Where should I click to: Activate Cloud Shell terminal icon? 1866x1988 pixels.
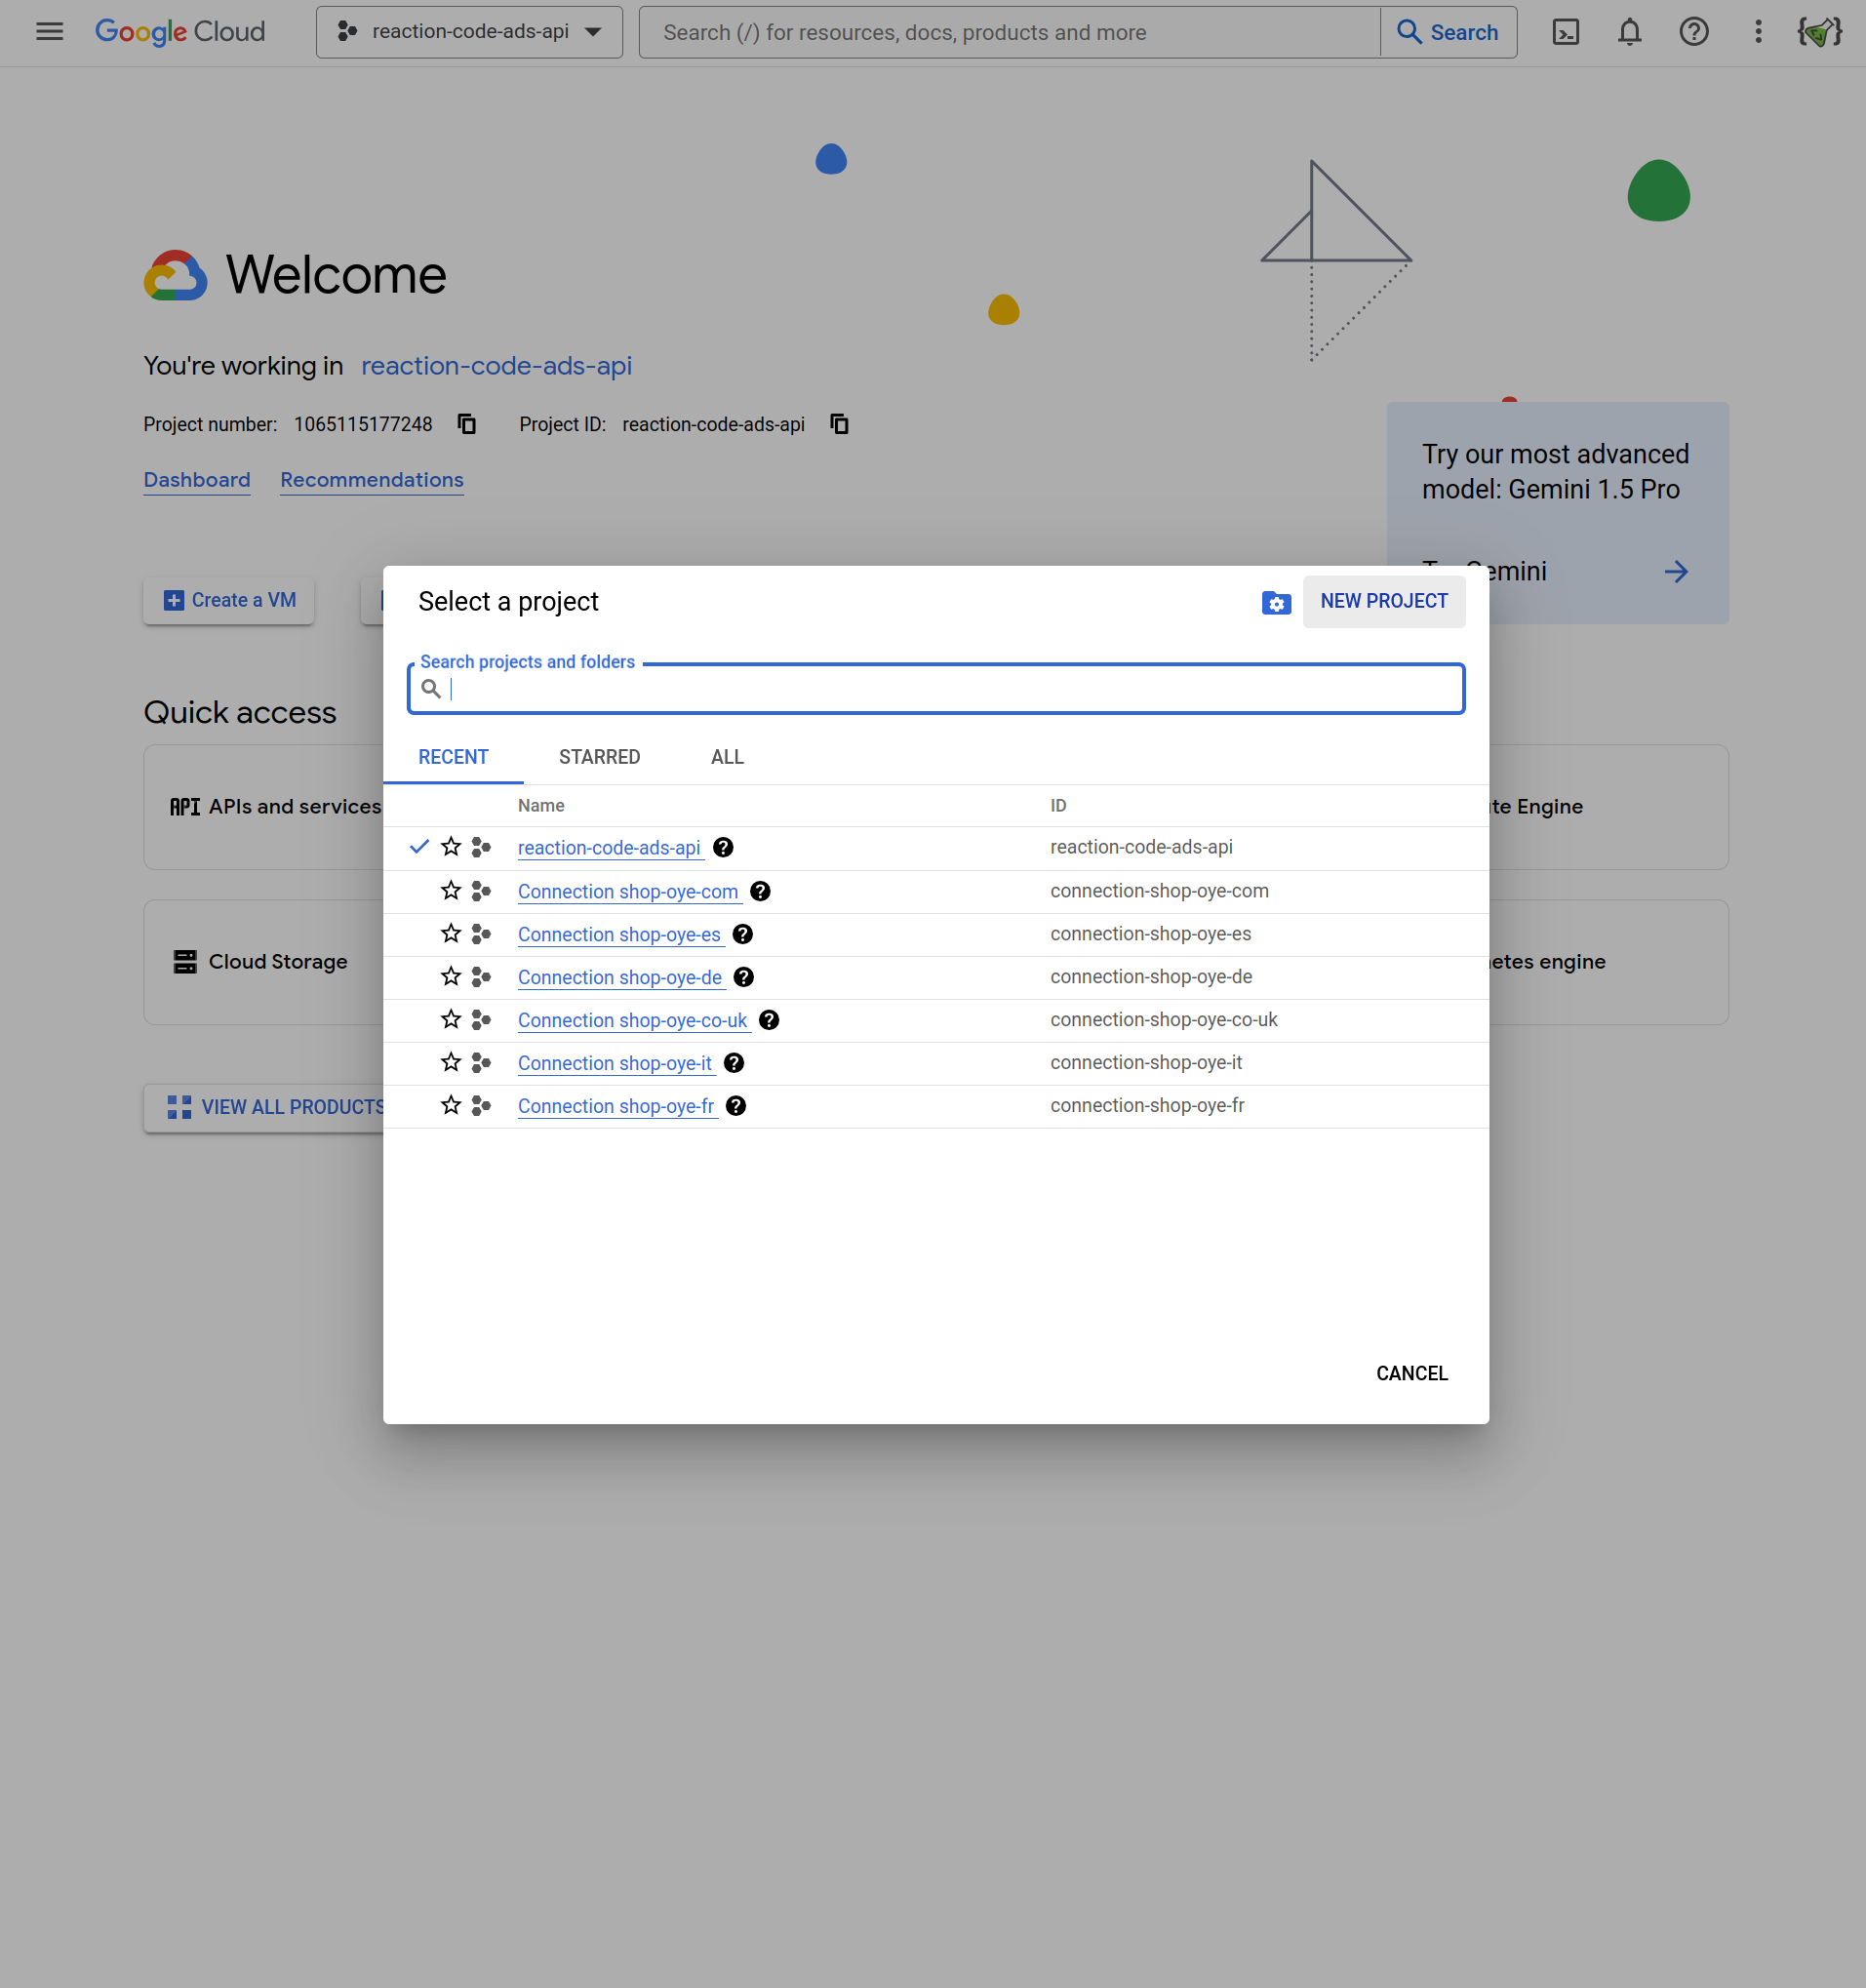coord(1565,32)
